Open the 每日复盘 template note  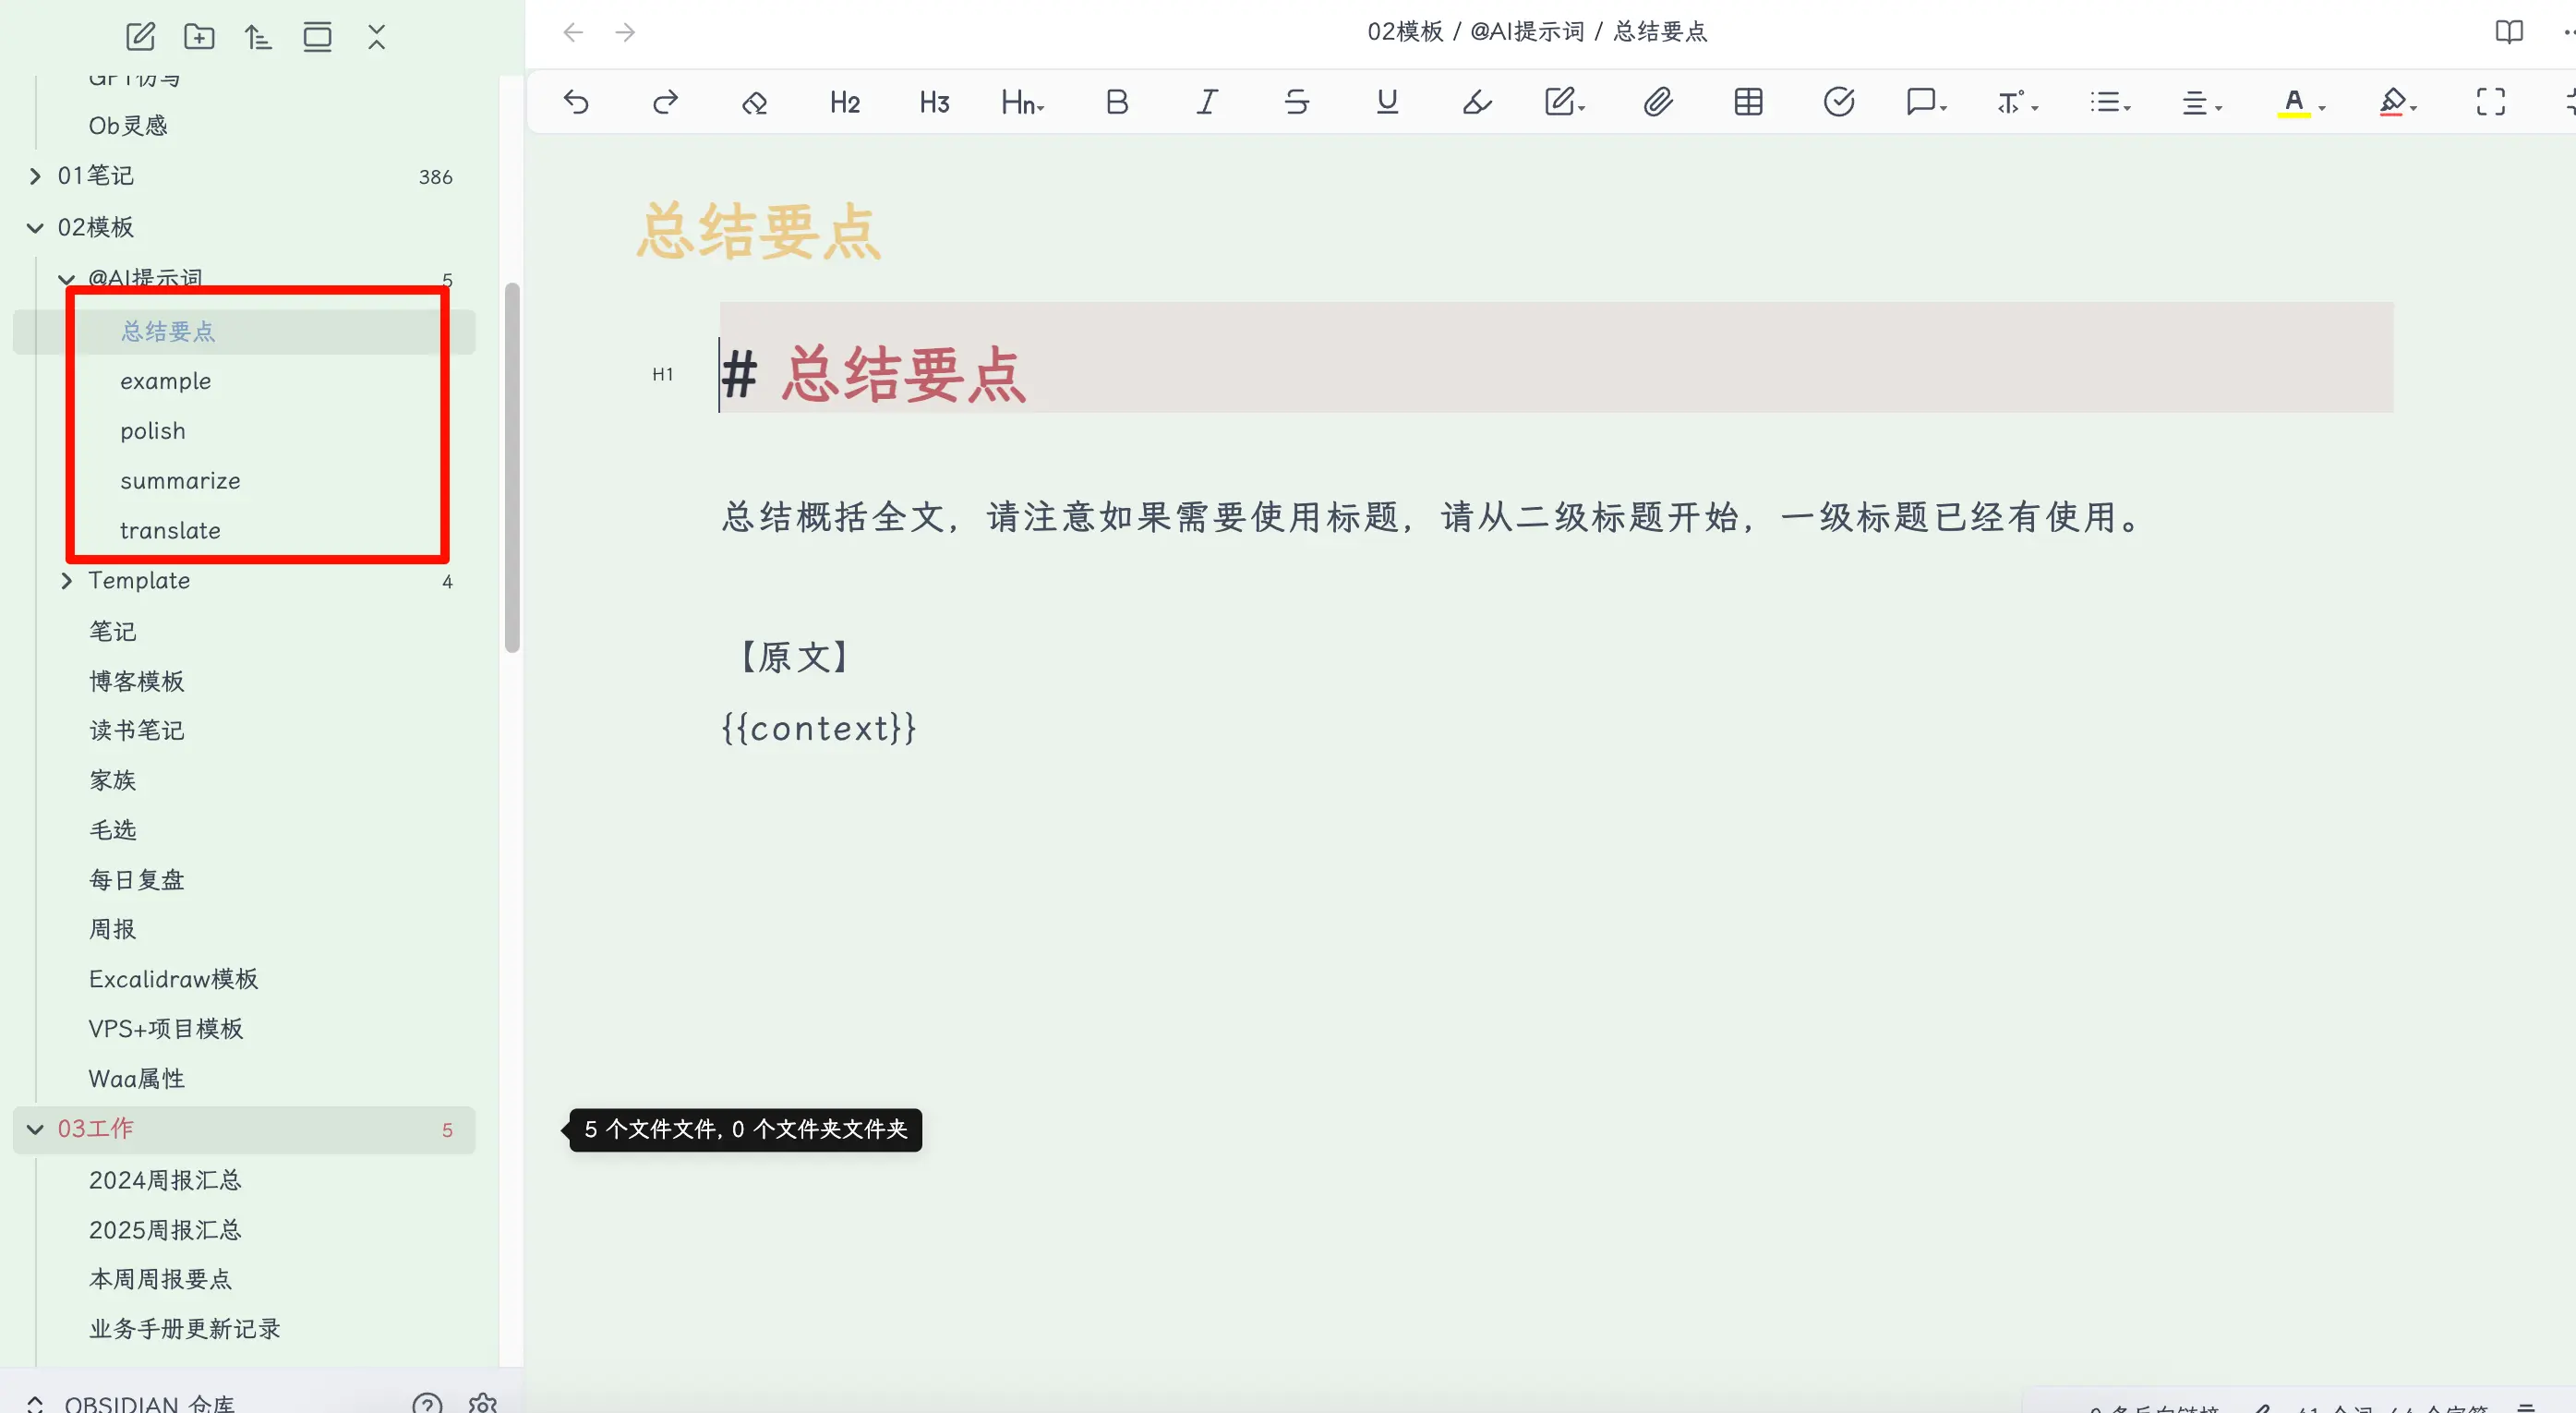(137, 880)
